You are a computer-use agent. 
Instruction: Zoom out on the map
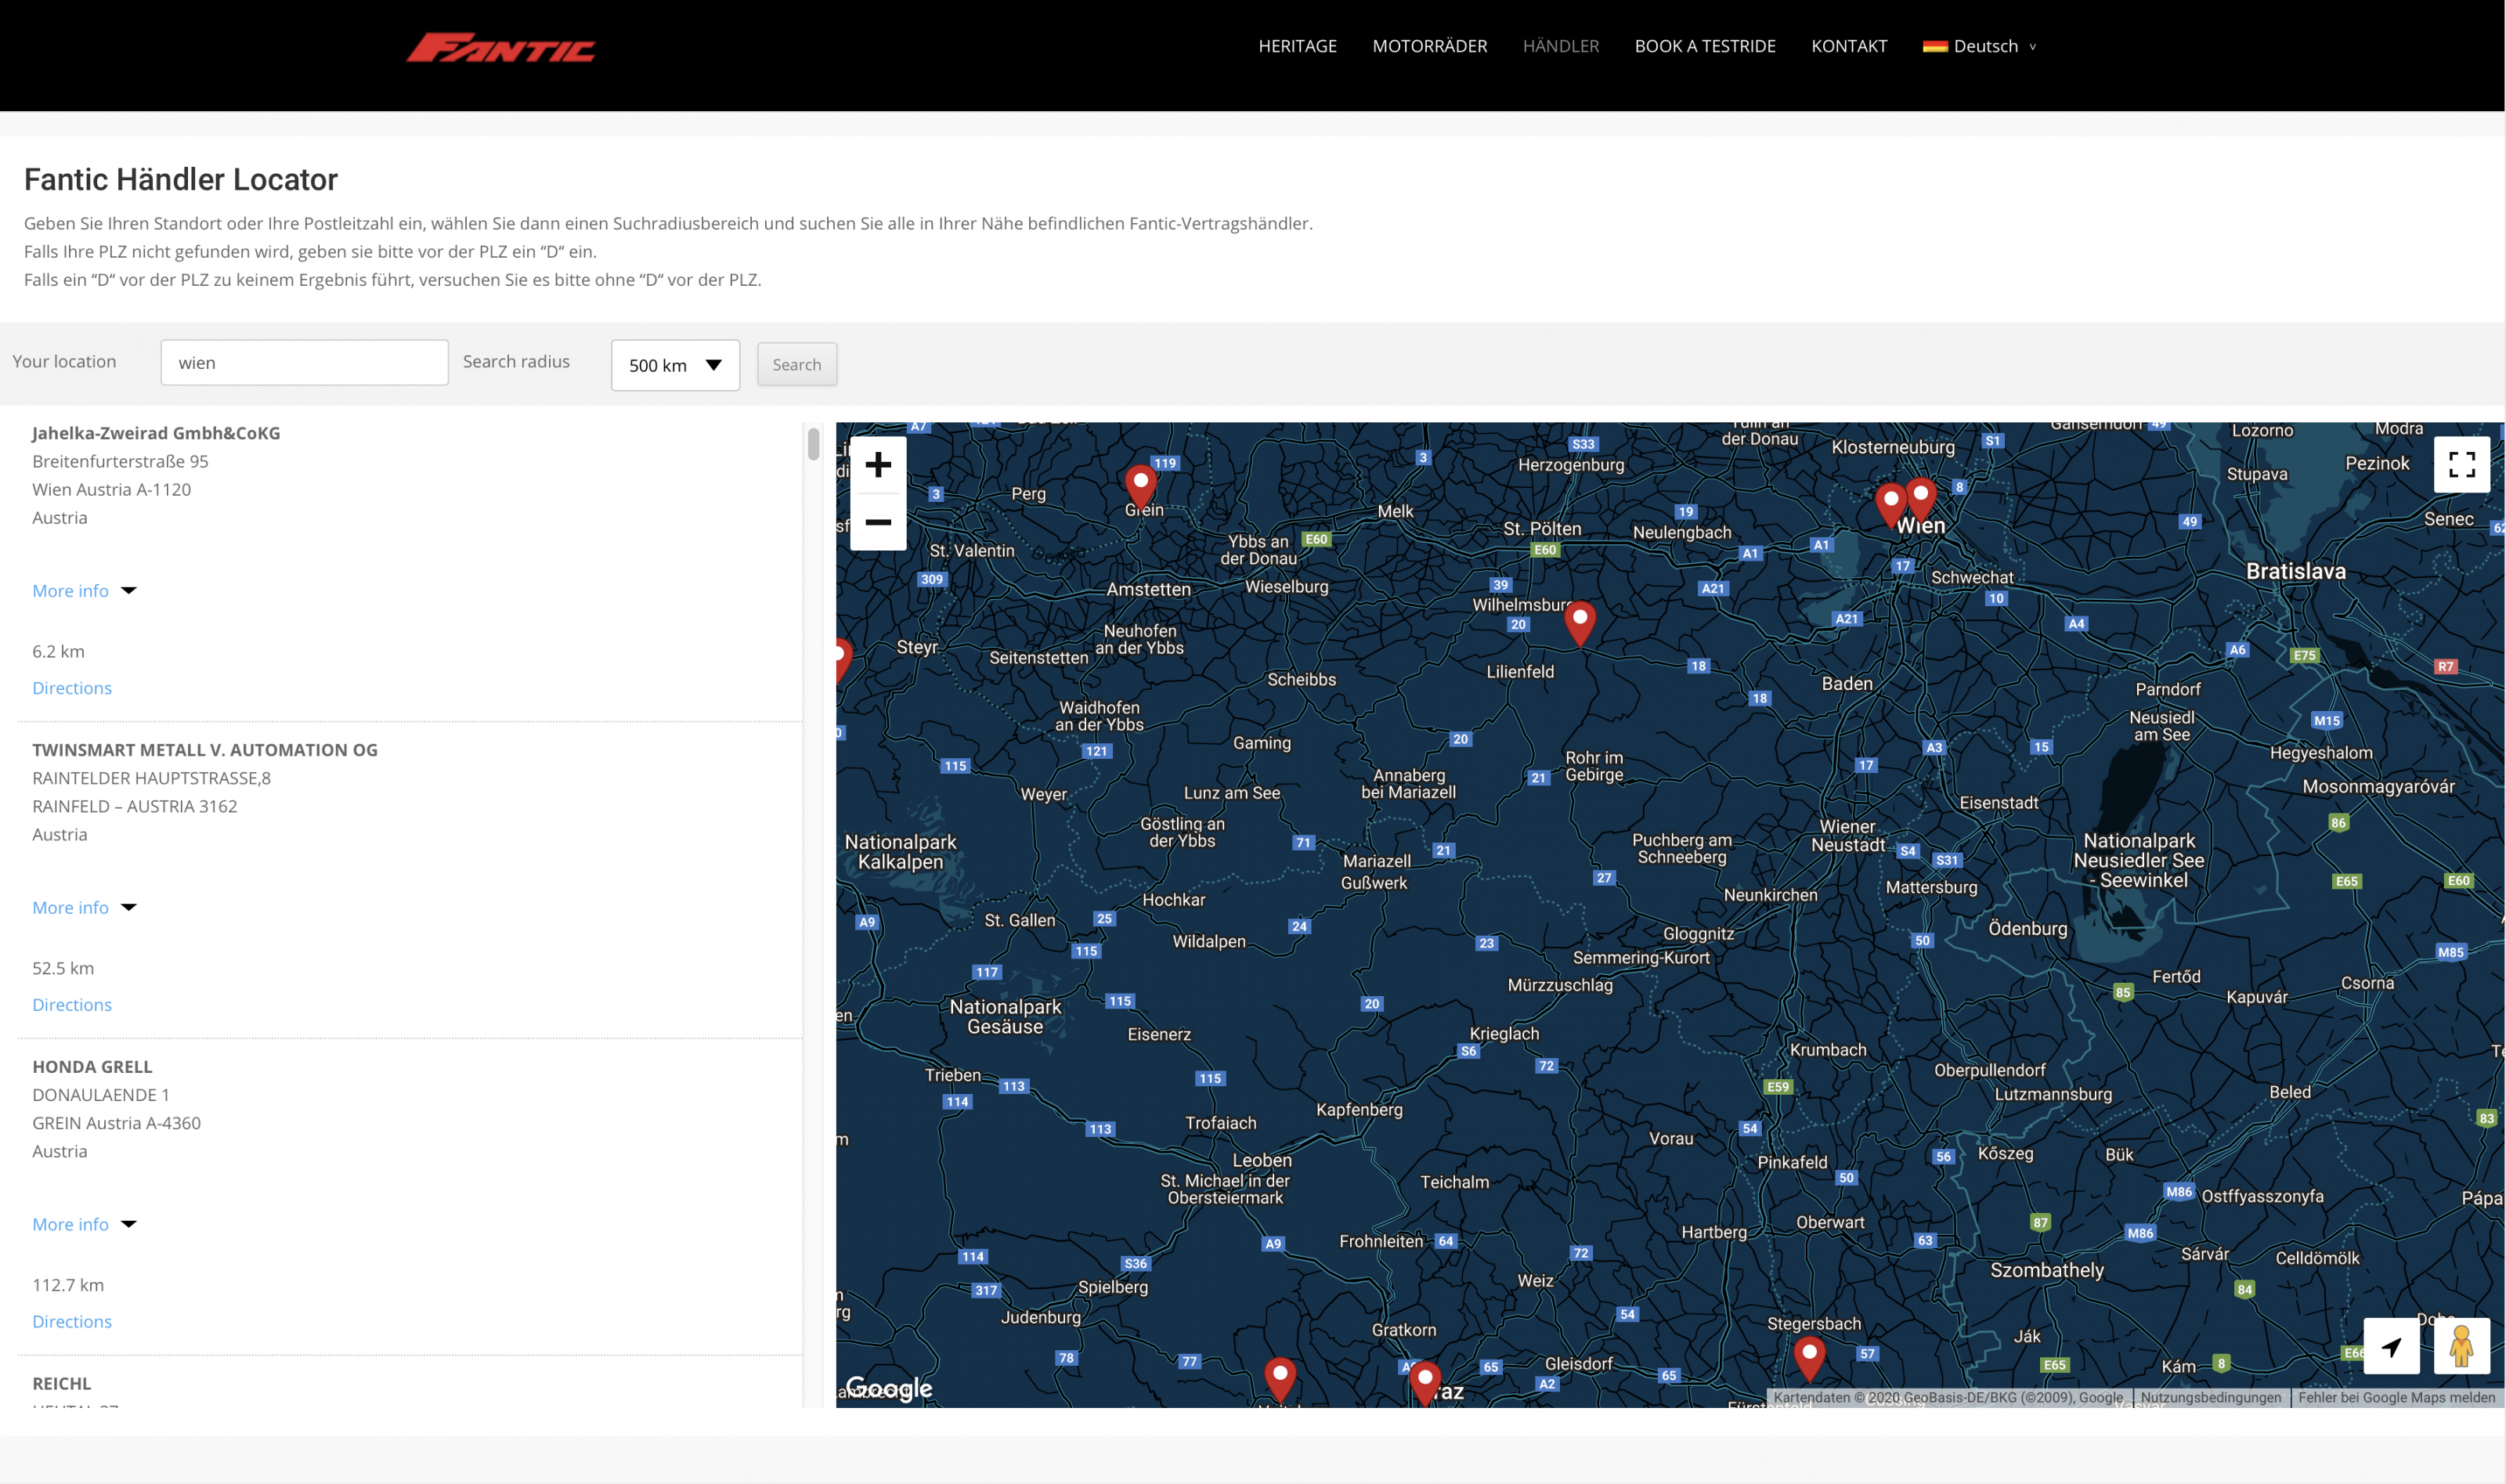878,522
